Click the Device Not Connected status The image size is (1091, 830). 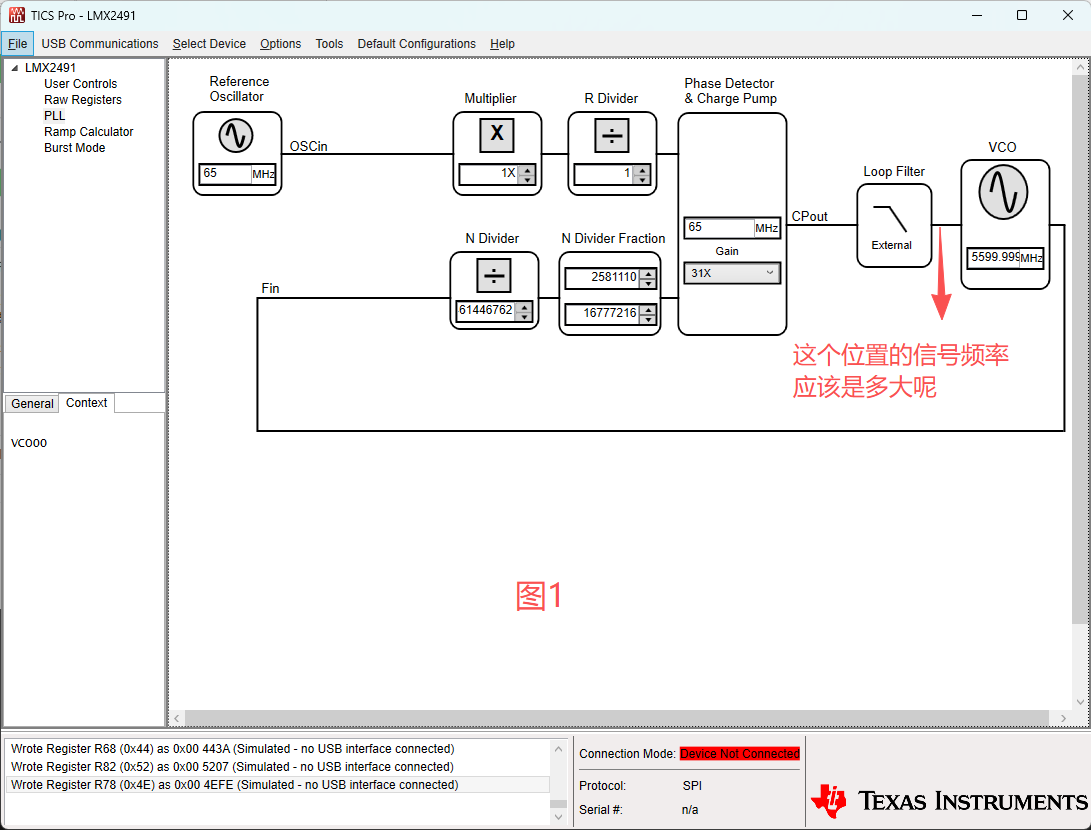(740, 753)
